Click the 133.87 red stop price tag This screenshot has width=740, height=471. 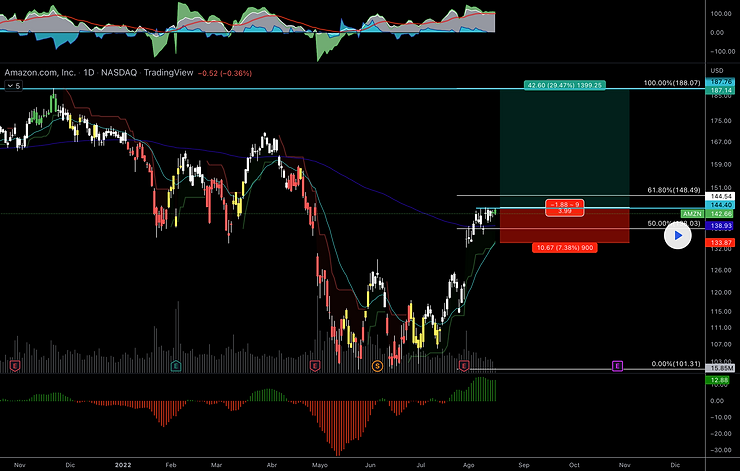(x=720, y=243)
